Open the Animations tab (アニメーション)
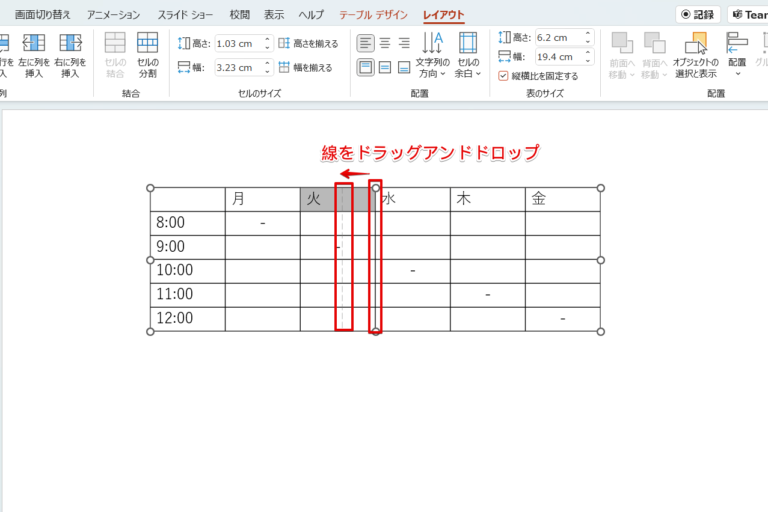Screen dimensions: 768x512 click(x=114, y=15)
